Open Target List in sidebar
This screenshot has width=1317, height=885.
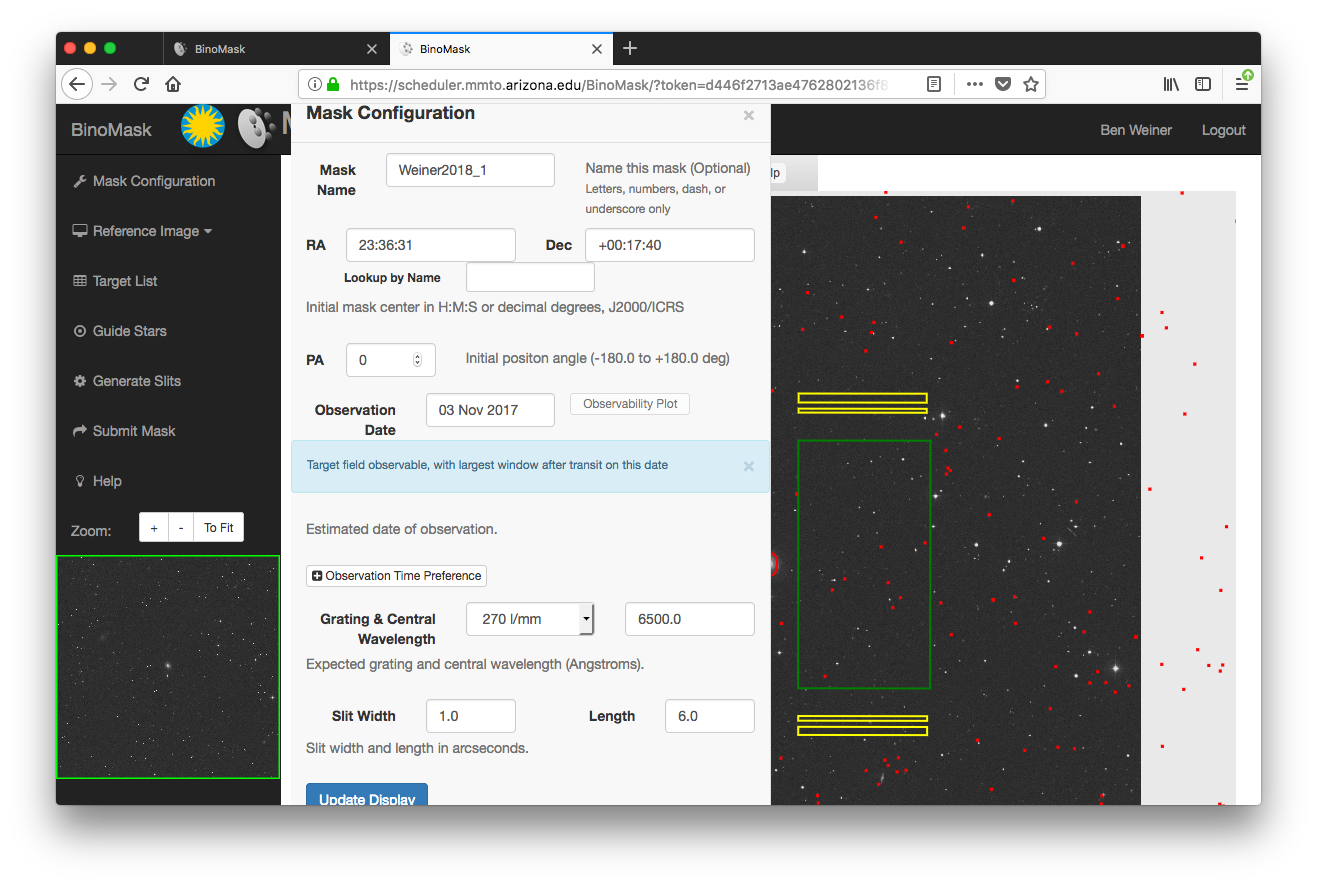point(125,281)
